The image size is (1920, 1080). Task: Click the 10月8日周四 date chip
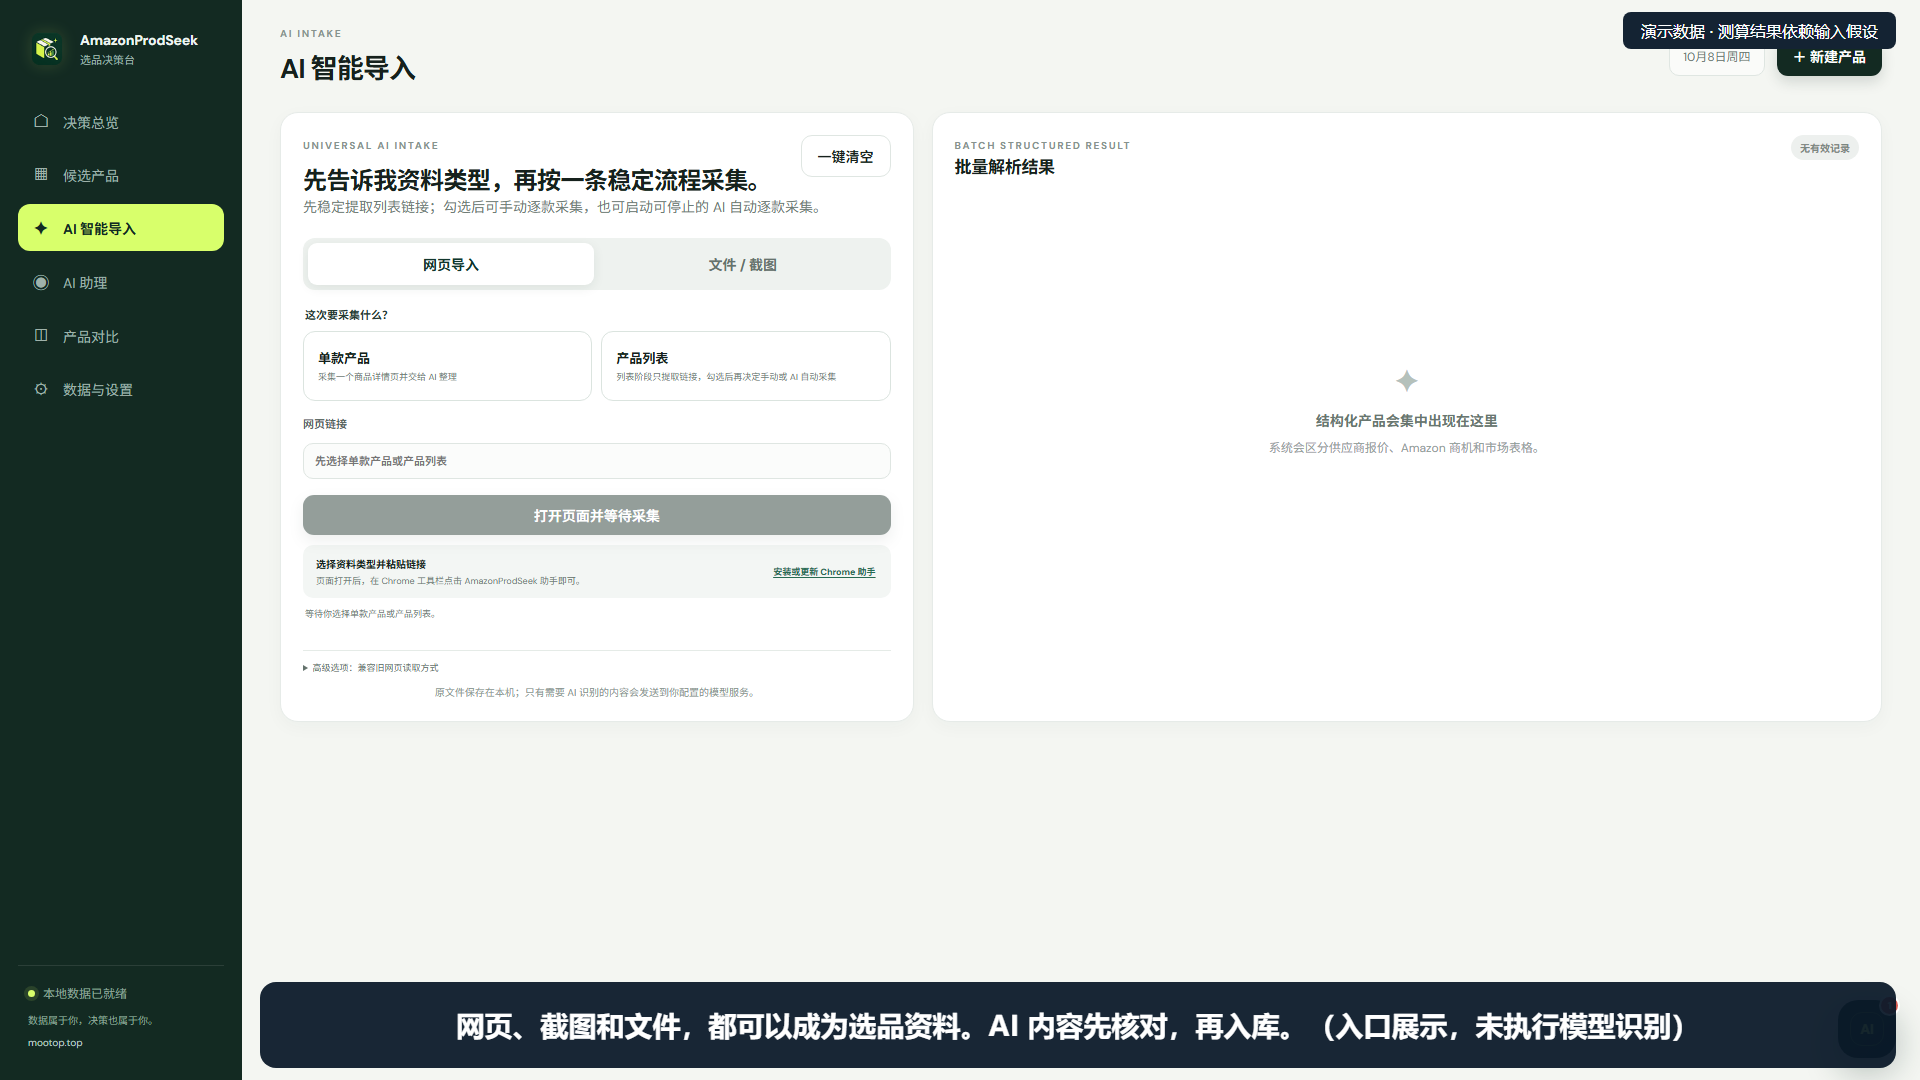1716,57
